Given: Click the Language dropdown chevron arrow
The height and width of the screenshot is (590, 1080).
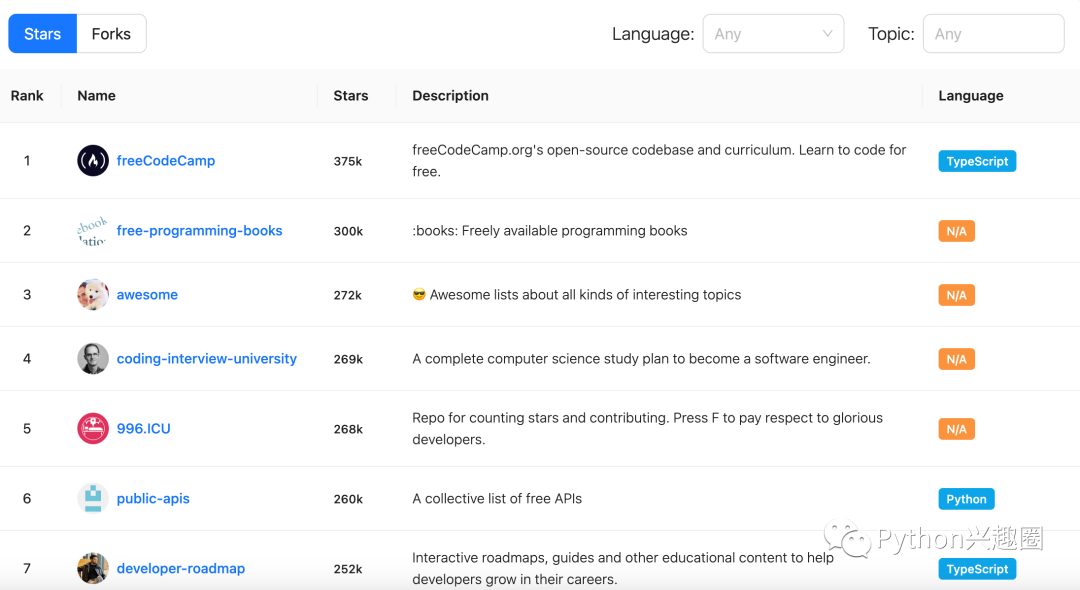Looking at the screenshot, I should [827, 34].
